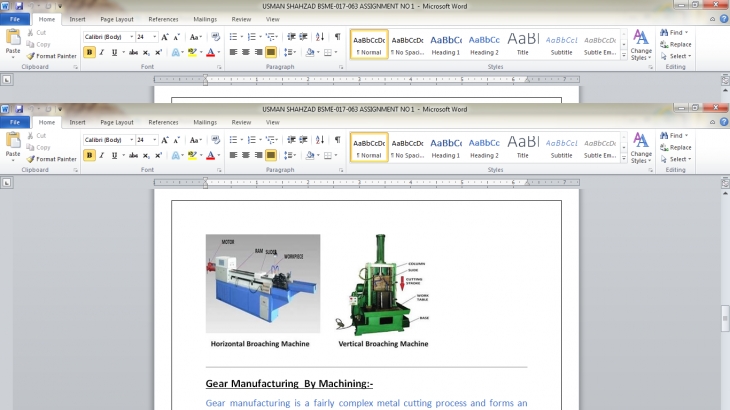Open font name dropdown in front window
Screen dimensions: 730x410
pos(131,140)
